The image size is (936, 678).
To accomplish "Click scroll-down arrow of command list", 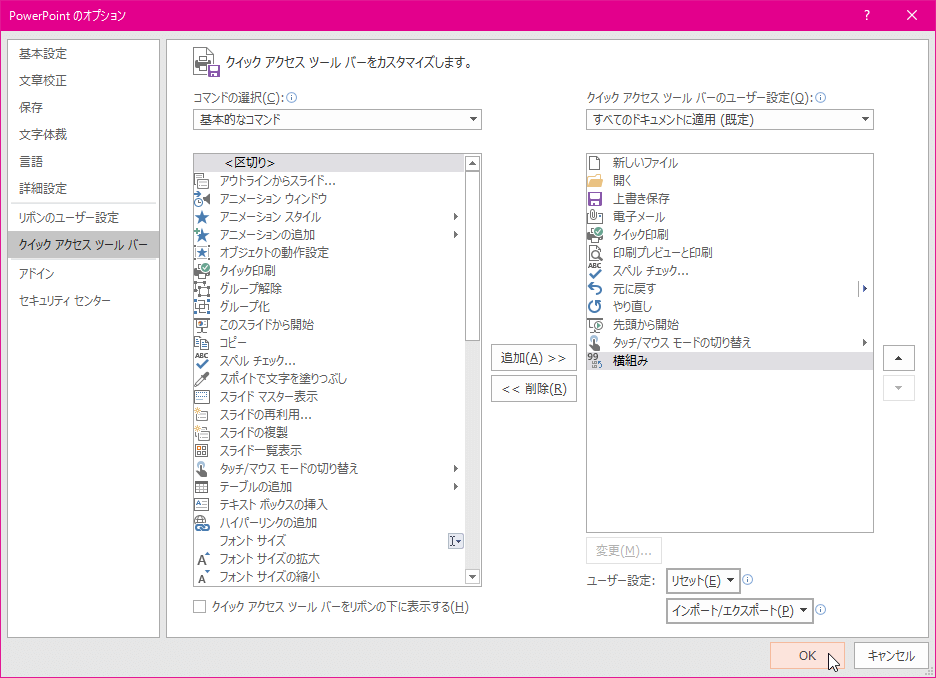I will [473, 577].
